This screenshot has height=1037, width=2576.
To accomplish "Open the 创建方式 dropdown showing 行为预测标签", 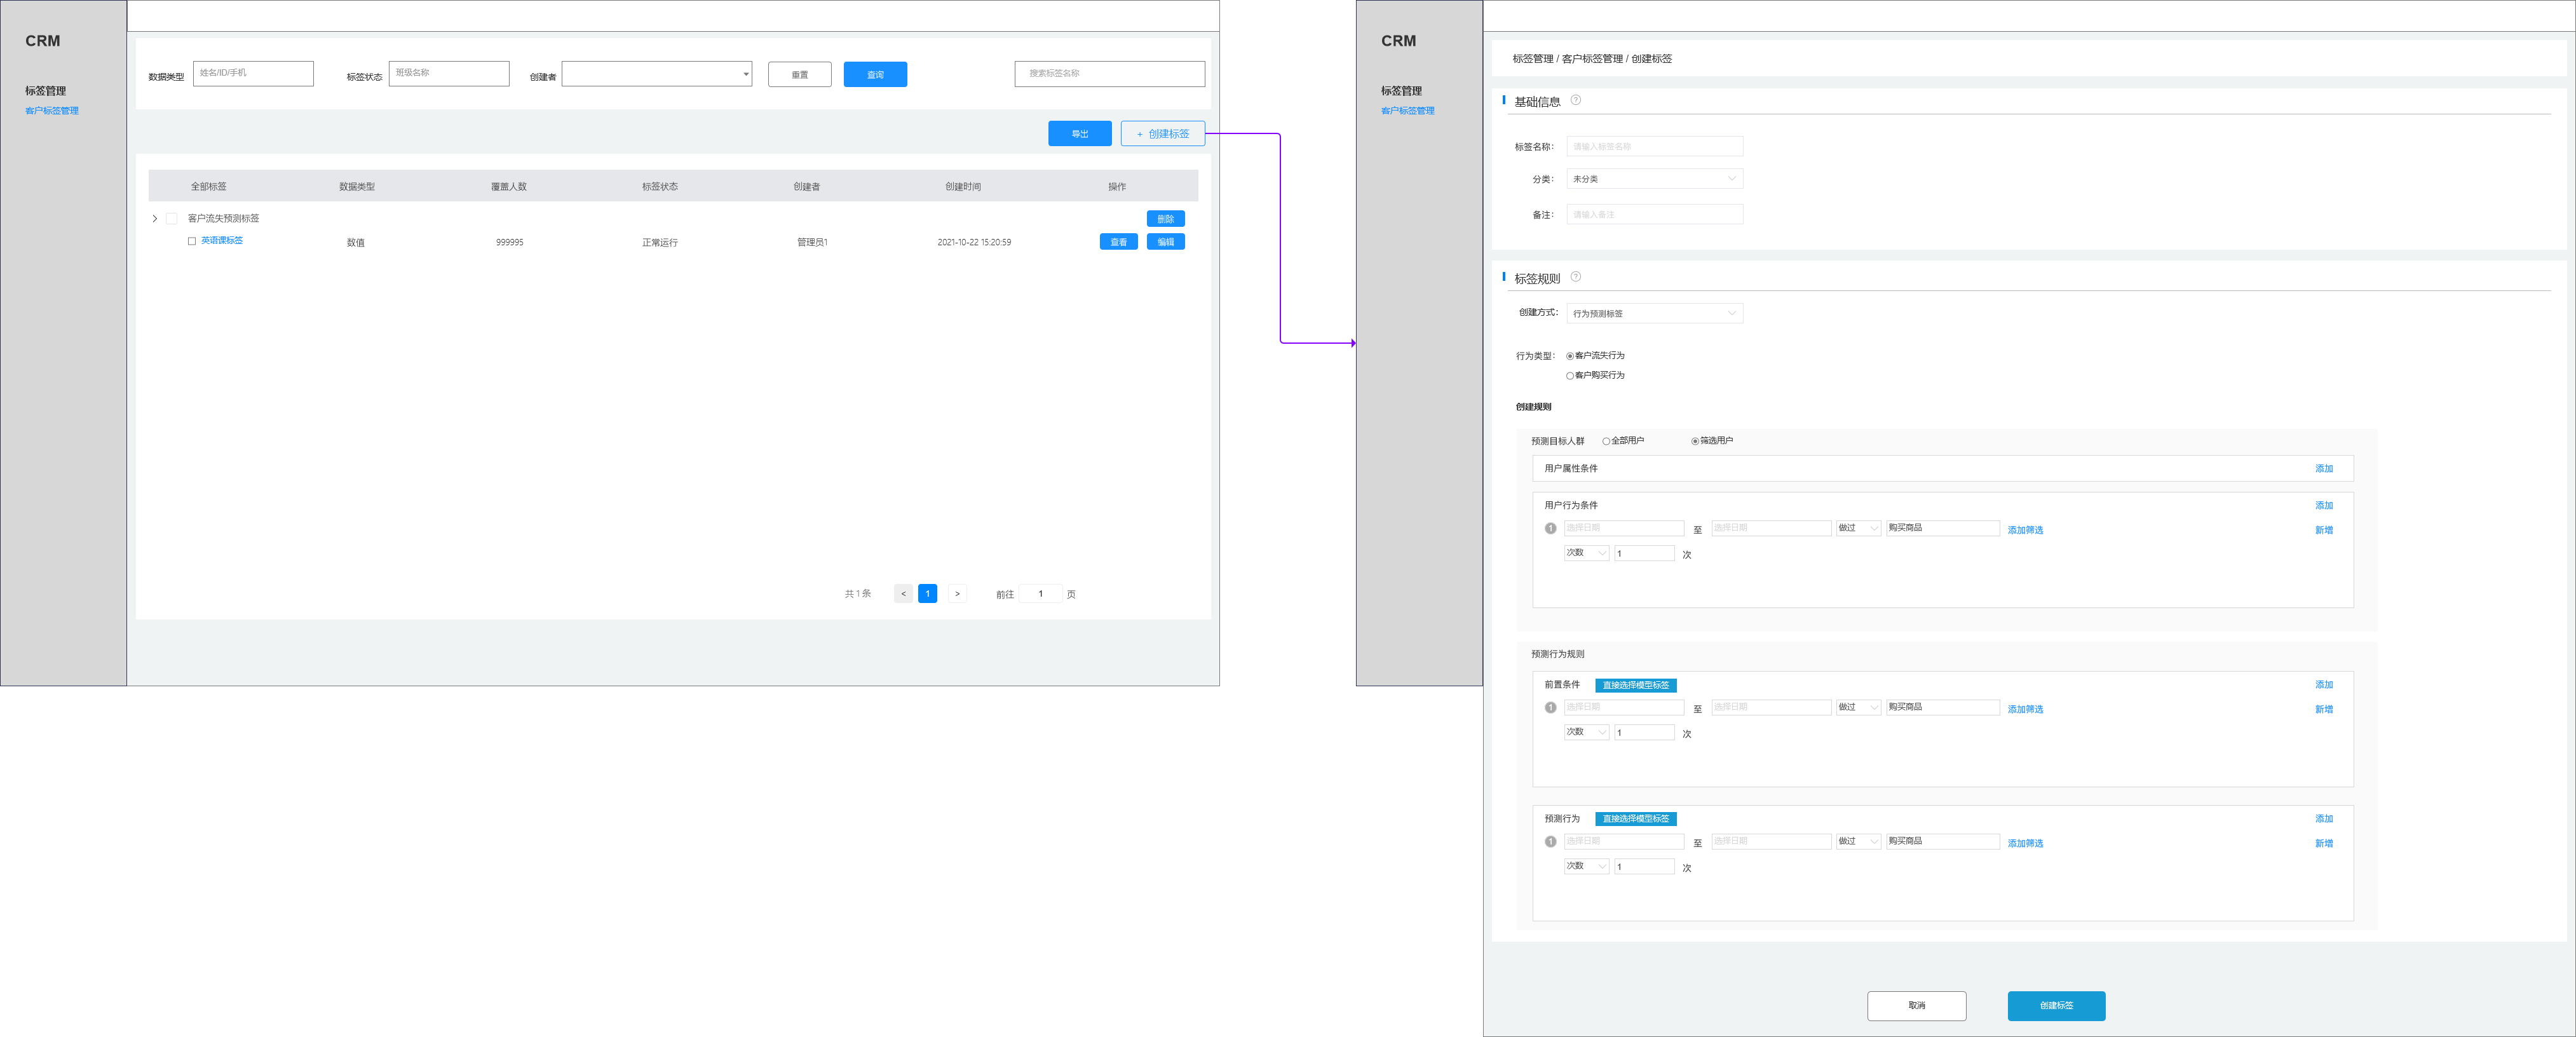I will pos(1655,314).
